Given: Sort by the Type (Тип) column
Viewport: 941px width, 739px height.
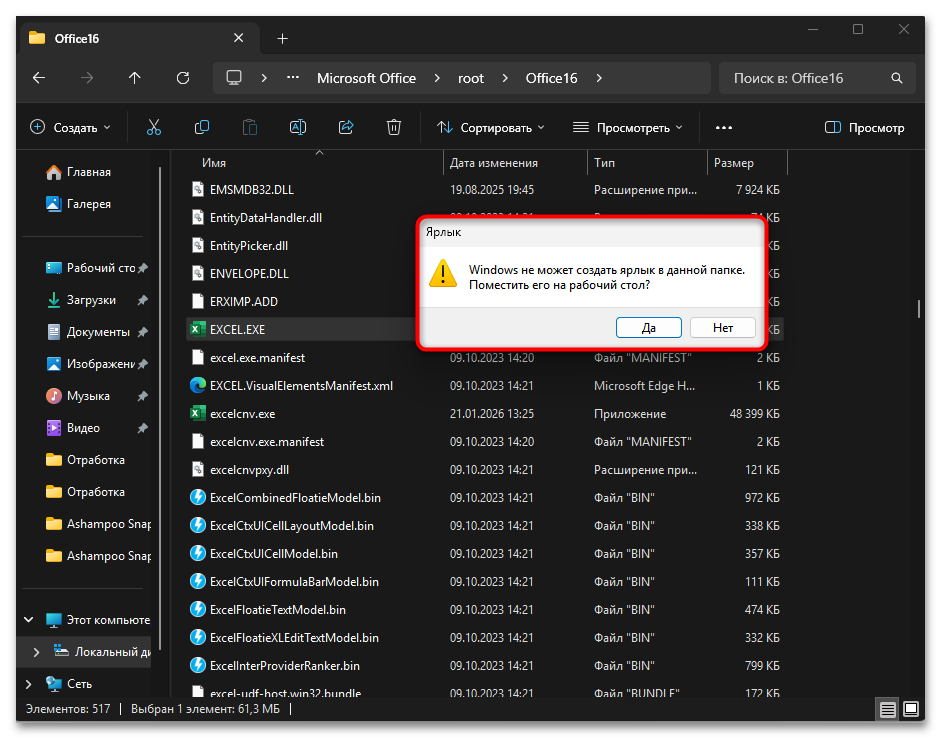Looking at the screenshot, I should coord(647,163).
